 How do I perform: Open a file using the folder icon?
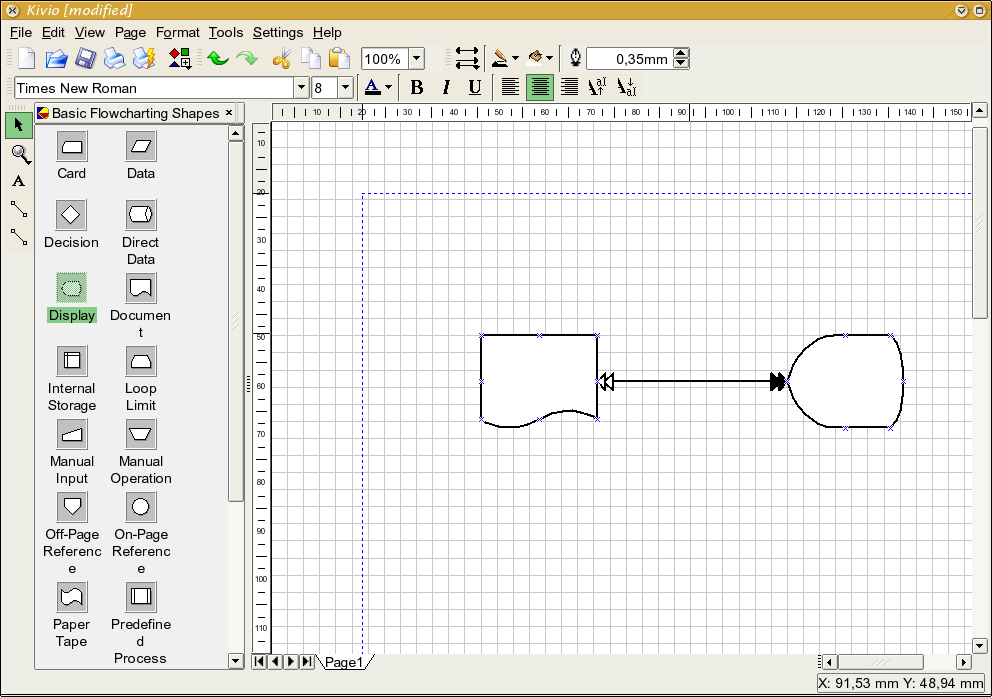[x=56, y=59]
